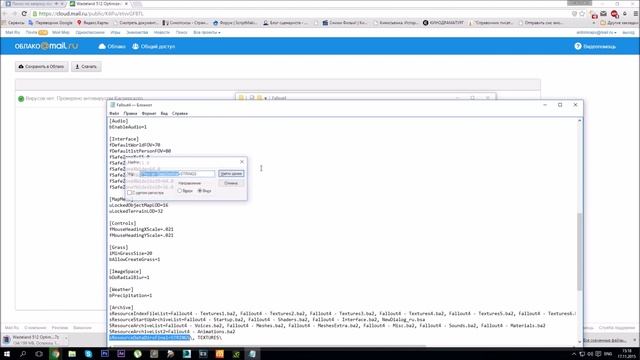Image resolution: width=640 pixels, height=360 pixels.
Task: Open the Other bookmarks folder
Action: tap(618, 23)
